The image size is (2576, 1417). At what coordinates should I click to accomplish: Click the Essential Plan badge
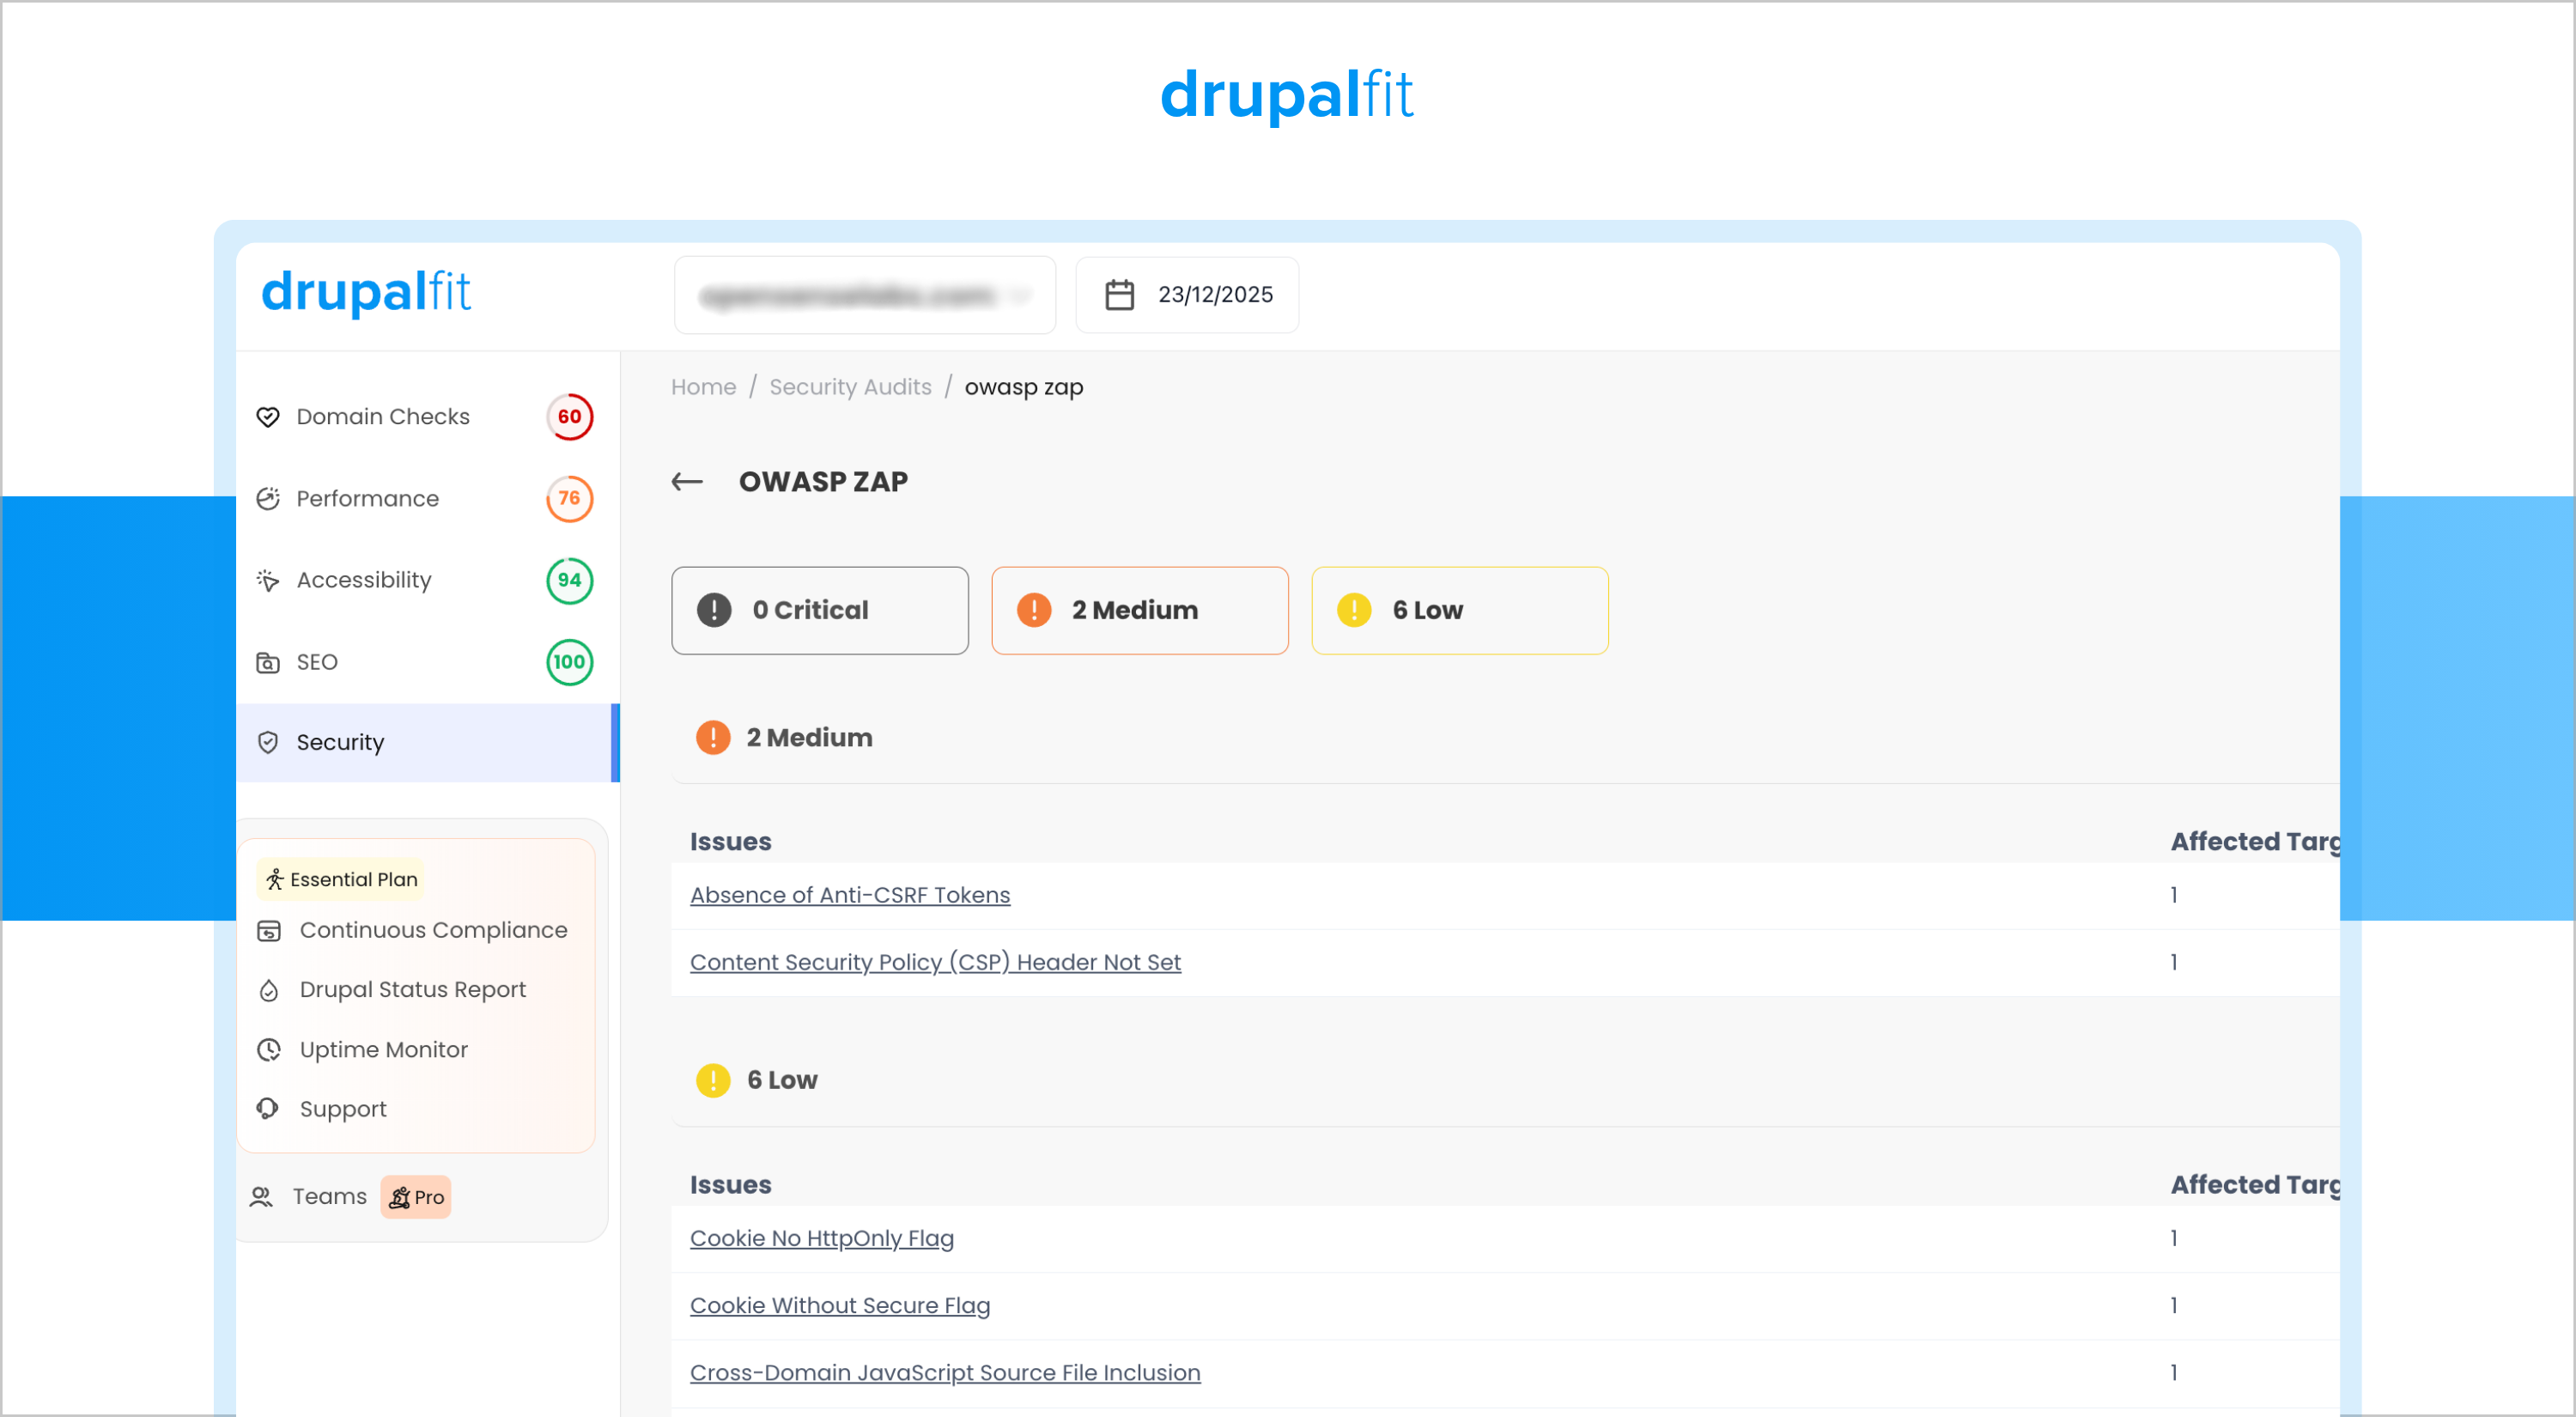coord(340,880)
